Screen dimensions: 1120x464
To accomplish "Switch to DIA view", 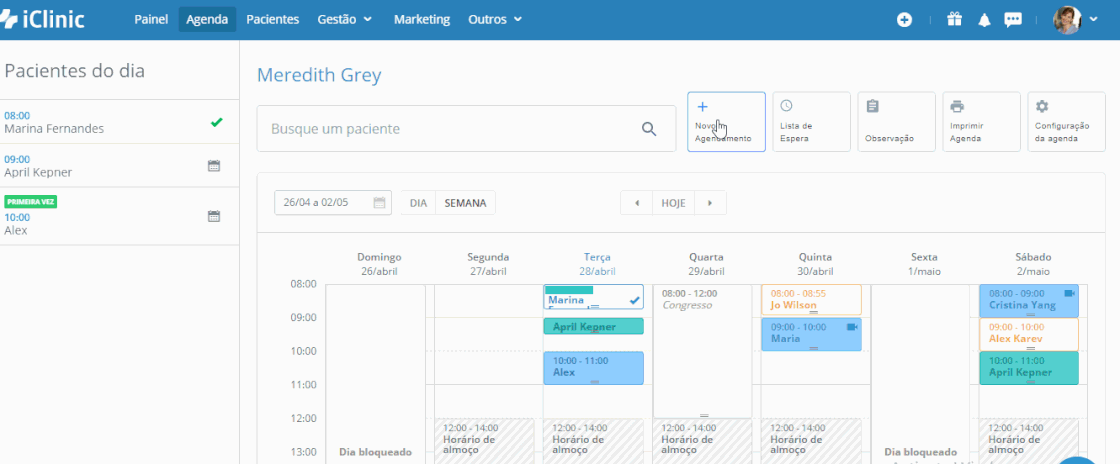I will pos(418,203).
